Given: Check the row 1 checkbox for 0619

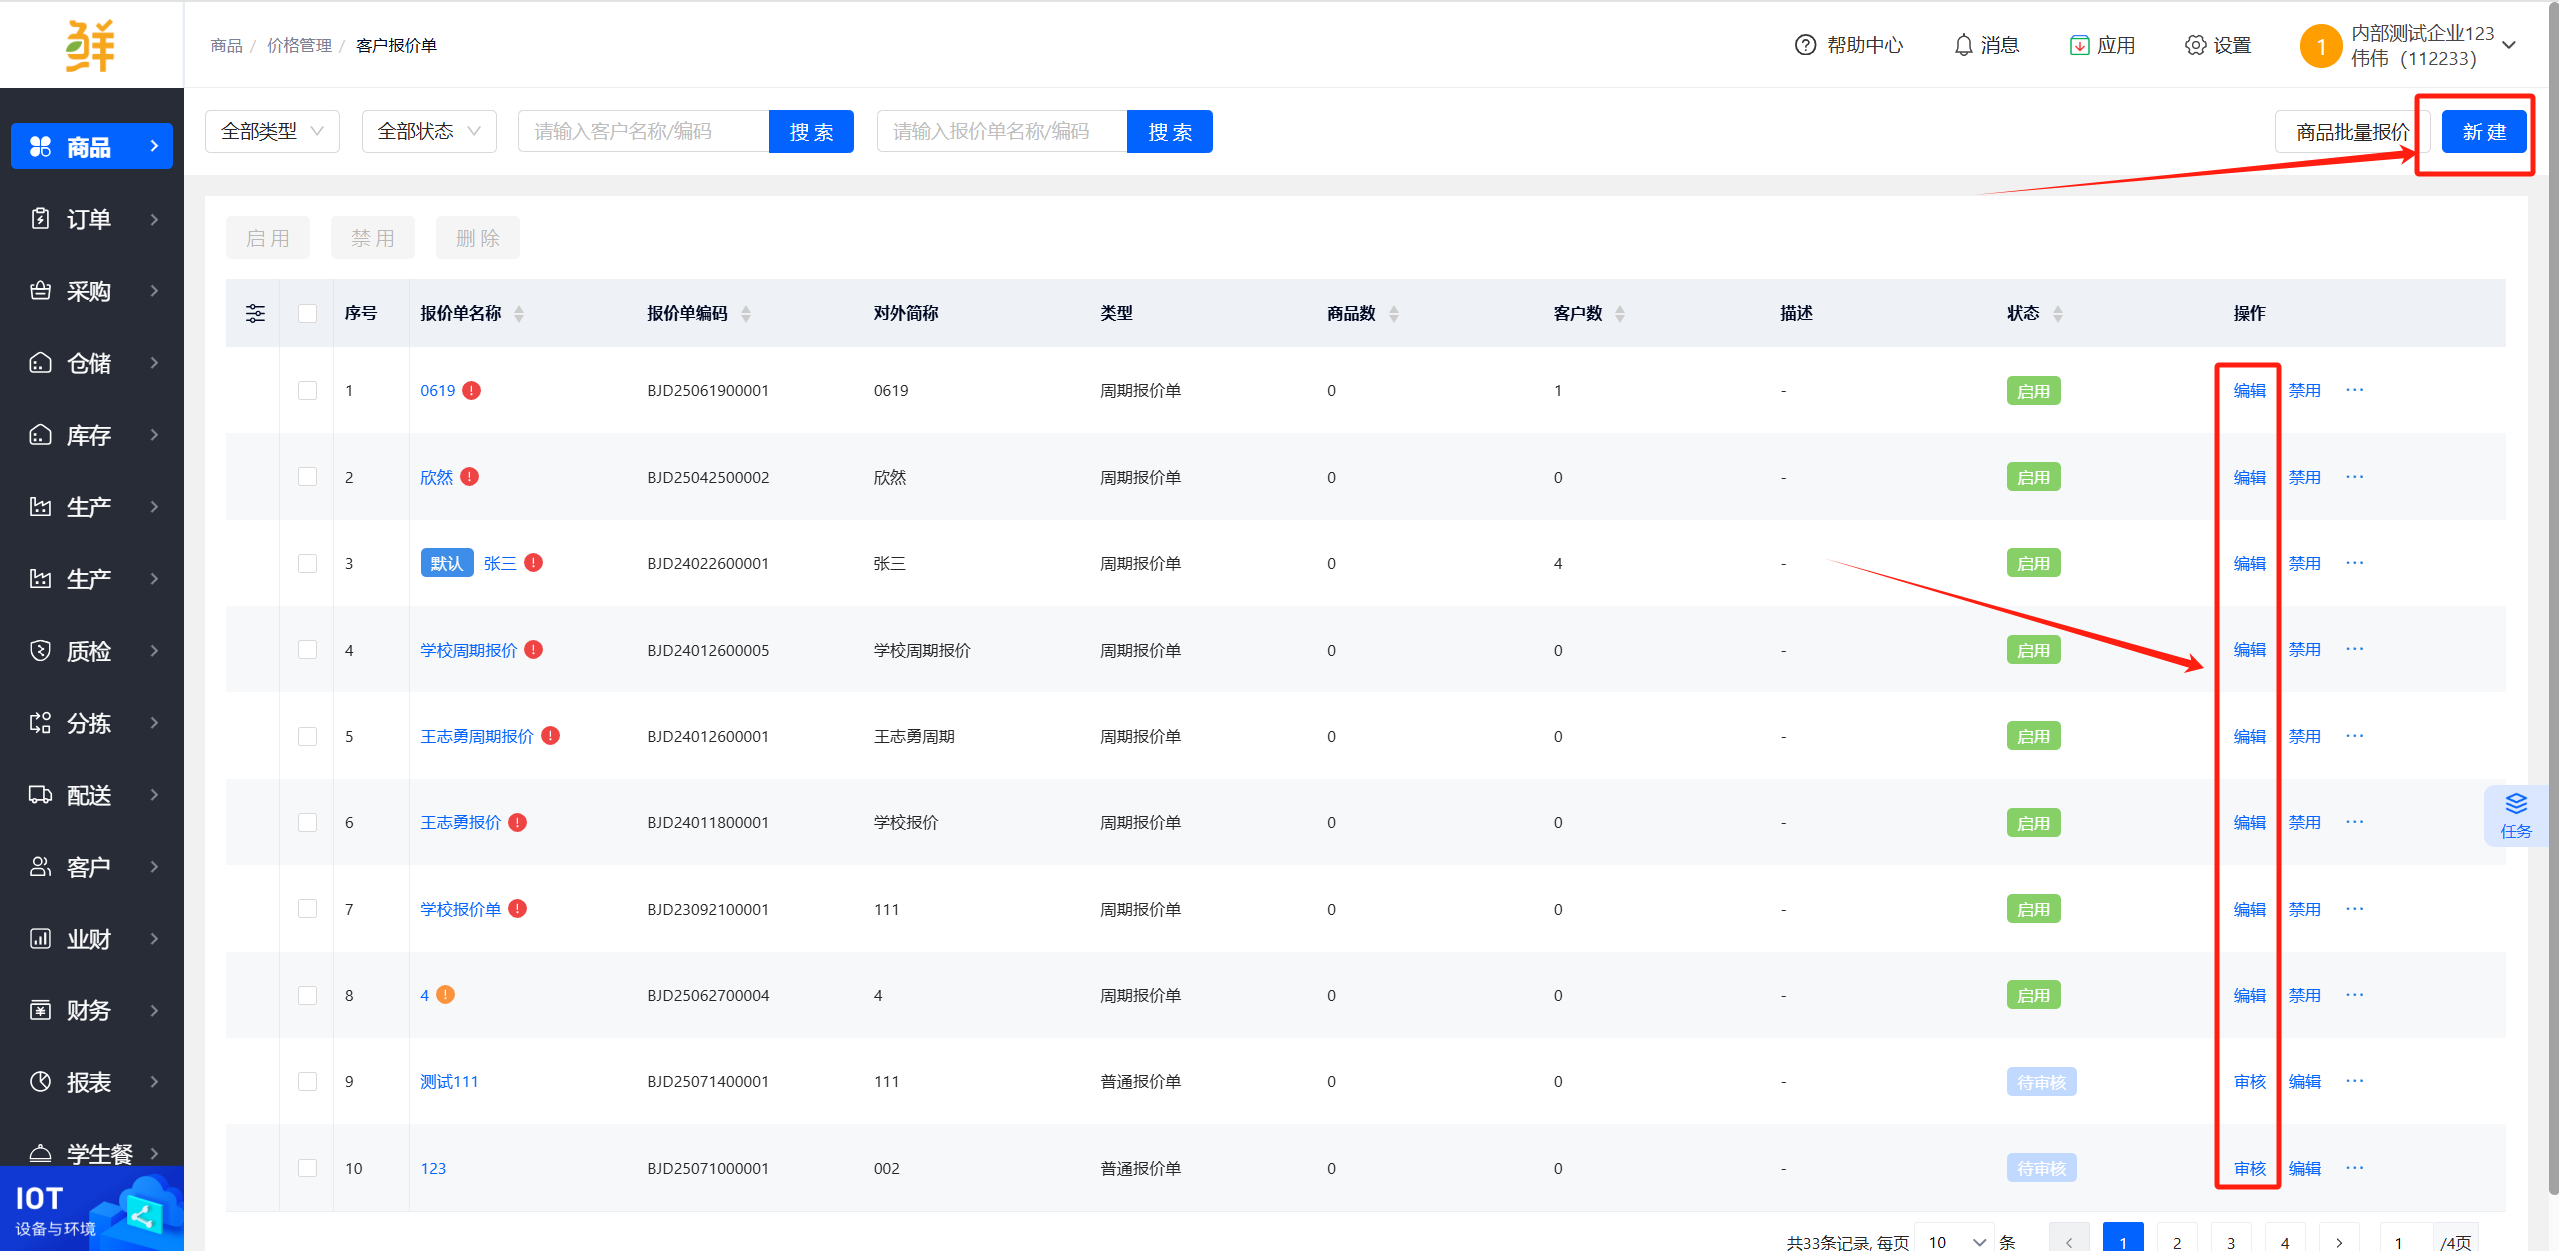Looking at the screenshot, I should (x=307, y=390).
